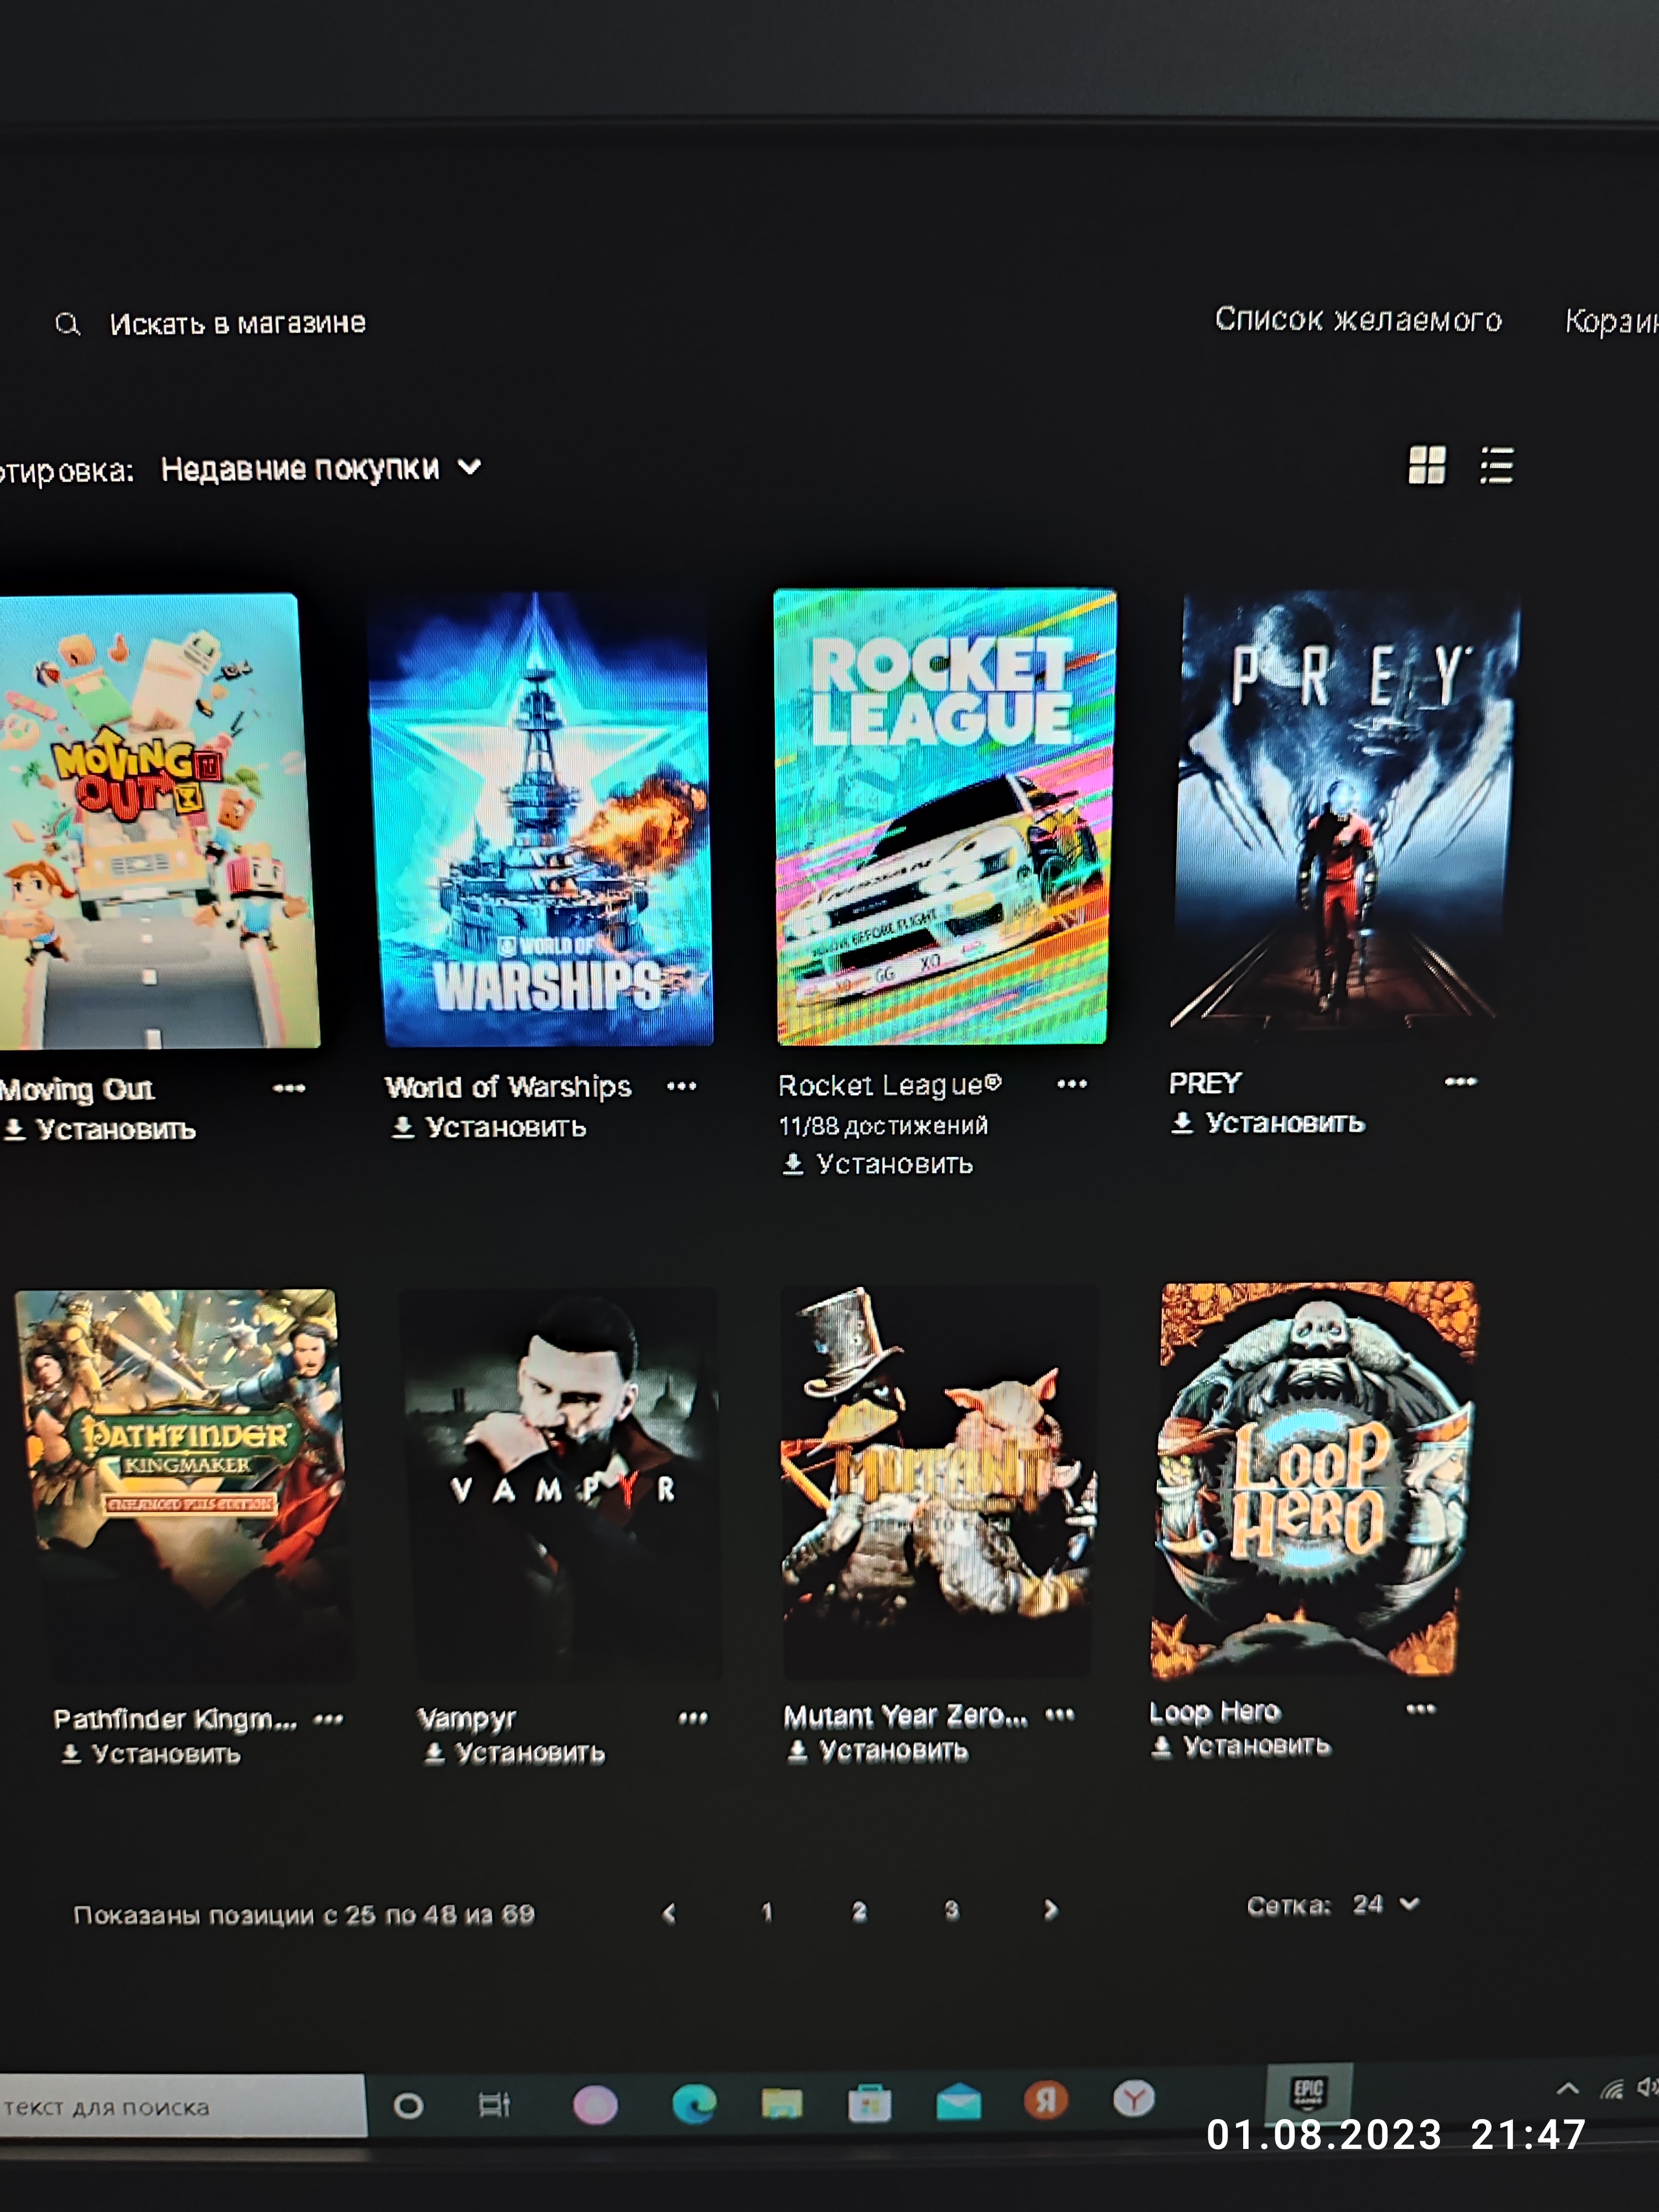This screenshot has width=1659, height=2212.
Task: Open three-dot menu for Rocket League
Action: pos(1072,1084)
